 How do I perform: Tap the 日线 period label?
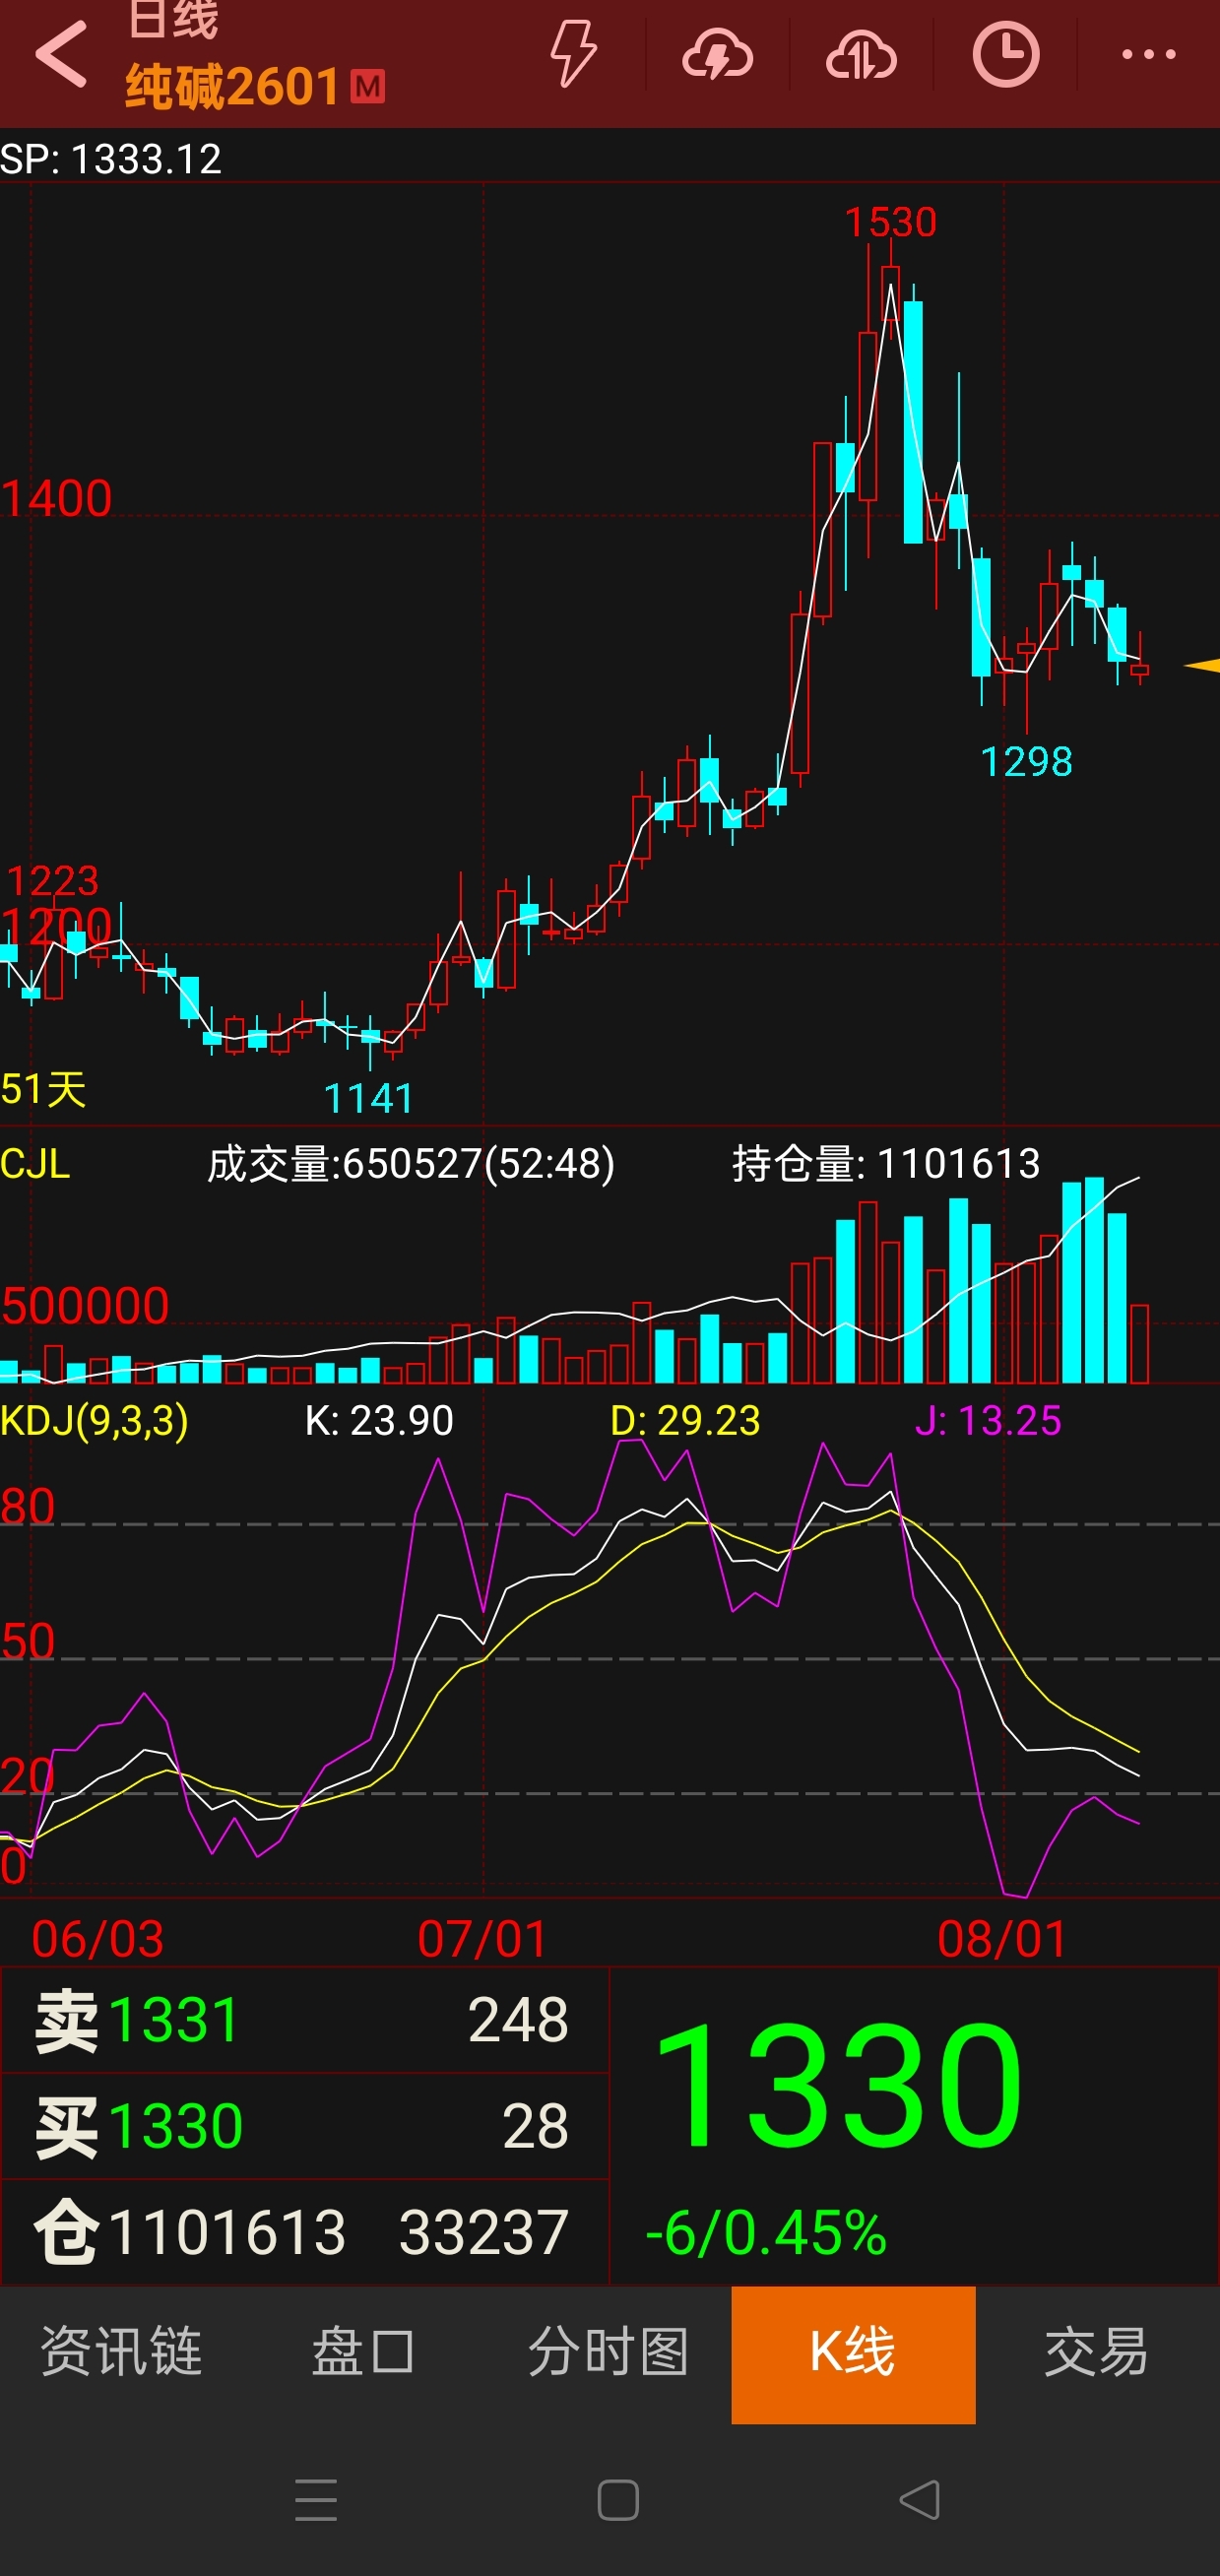(173, 19)
